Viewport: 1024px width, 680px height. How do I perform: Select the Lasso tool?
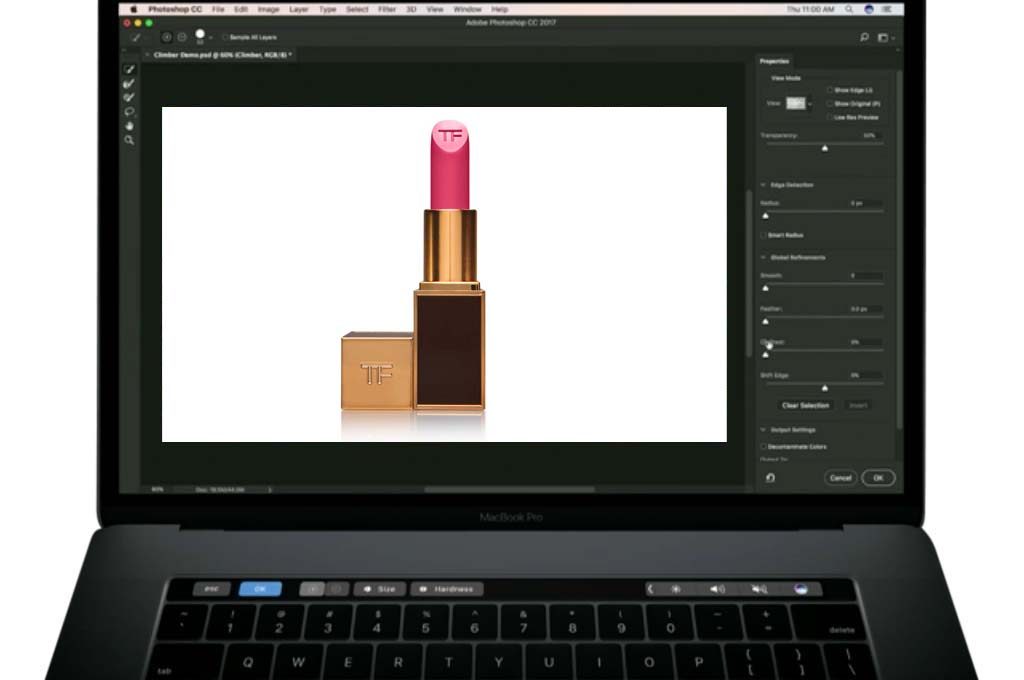click(129, 112)
